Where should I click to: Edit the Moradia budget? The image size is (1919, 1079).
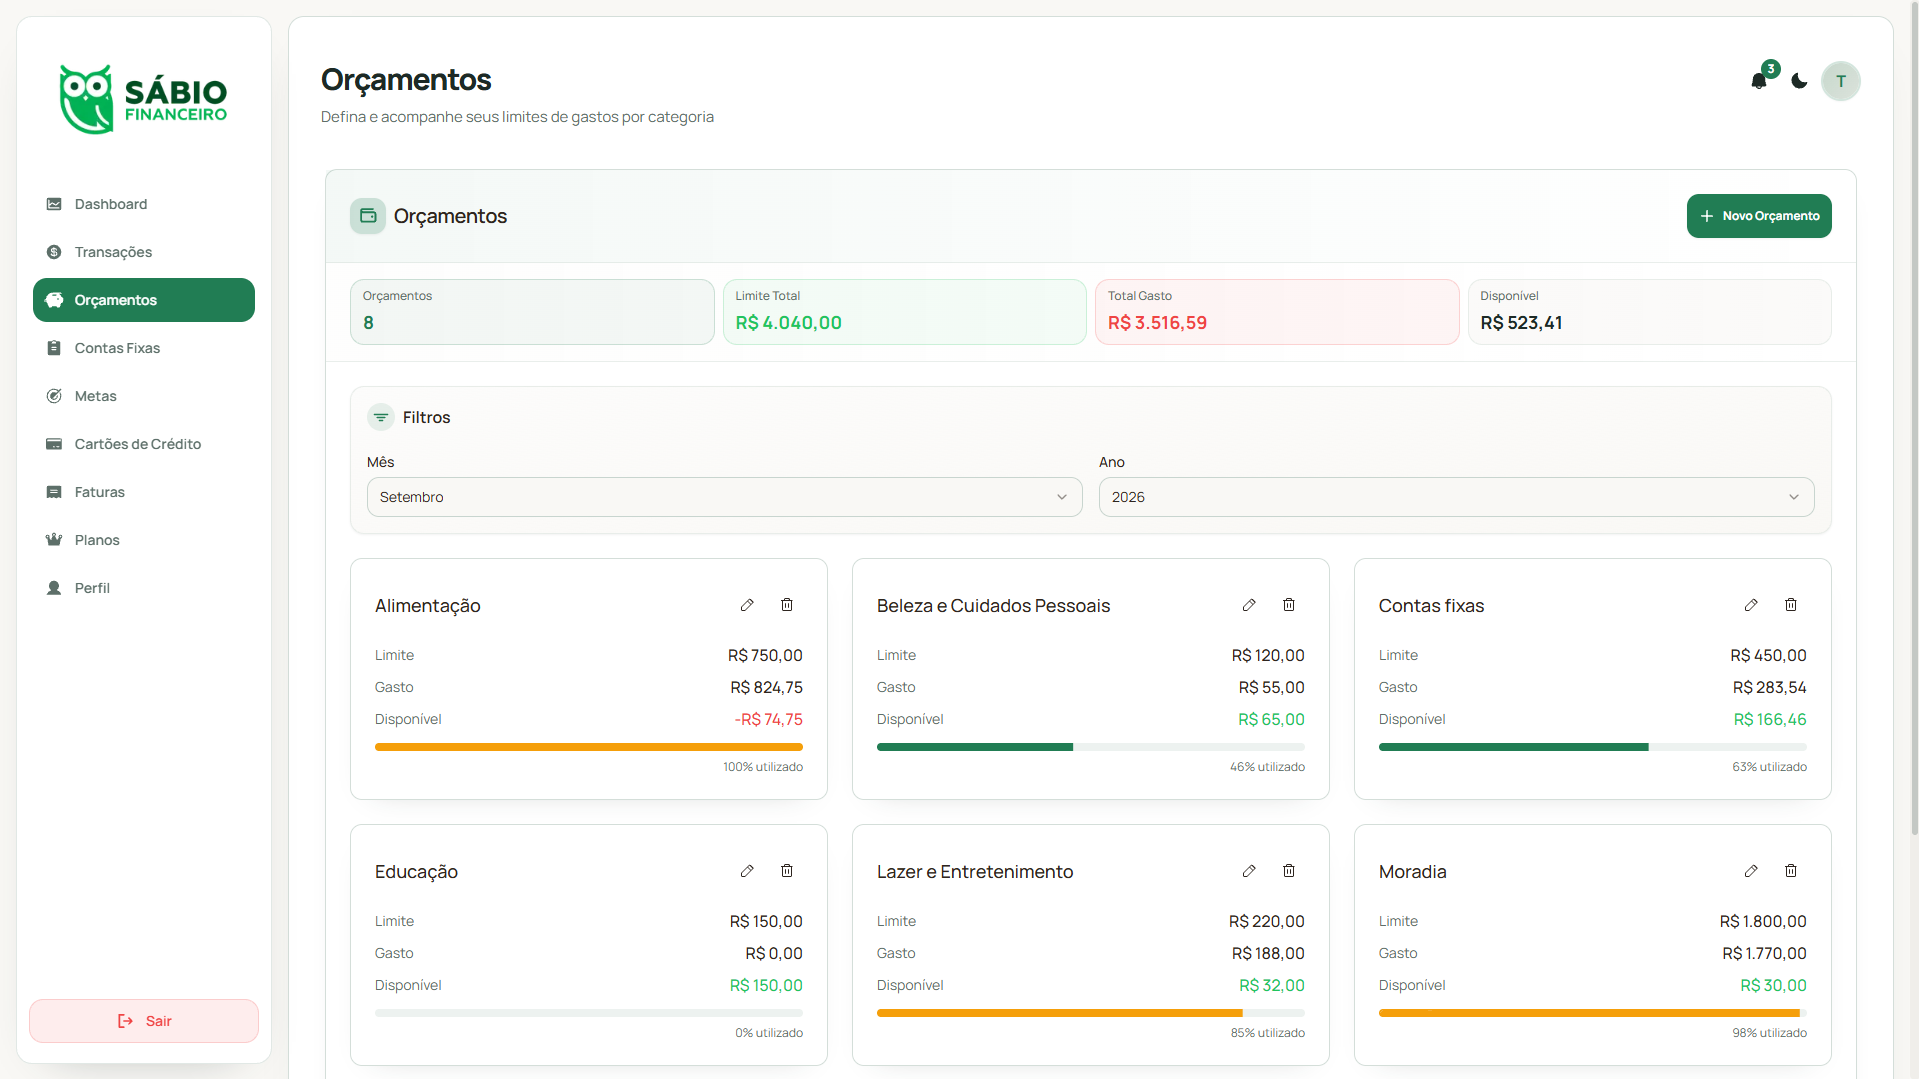click(1751, 871)
